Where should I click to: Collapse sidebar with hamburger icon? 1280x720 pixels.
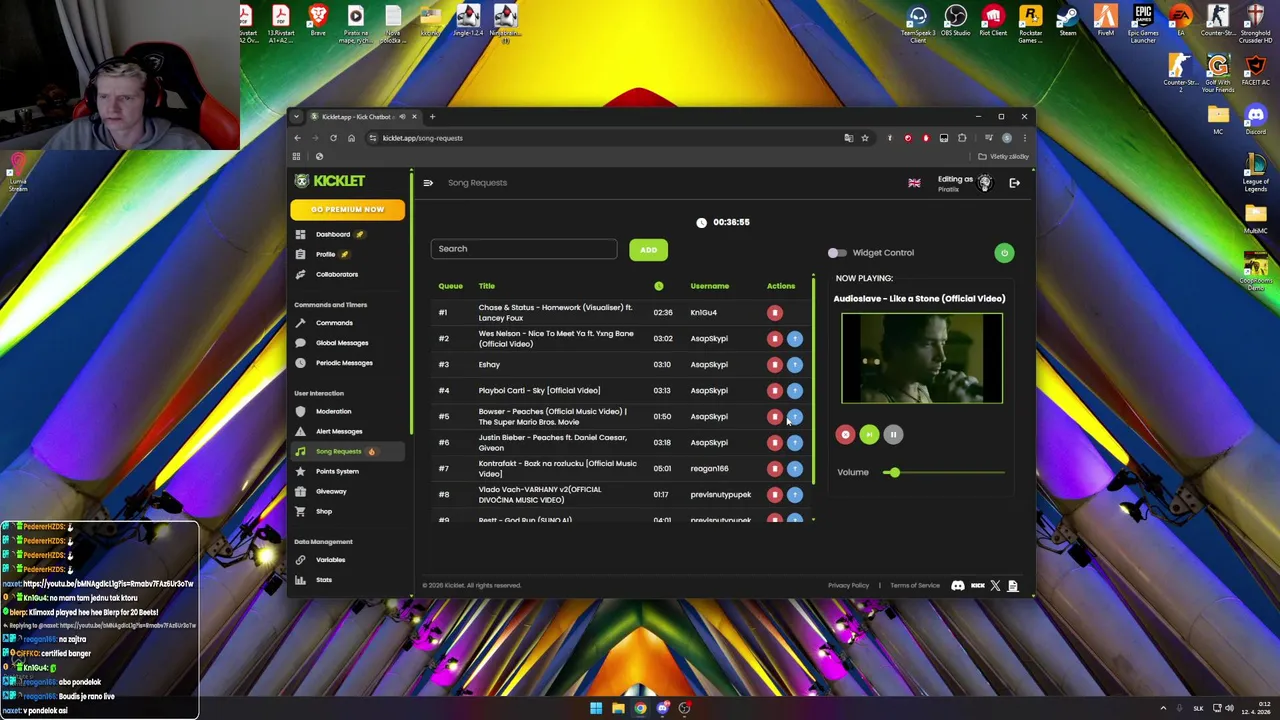[428, 183]
